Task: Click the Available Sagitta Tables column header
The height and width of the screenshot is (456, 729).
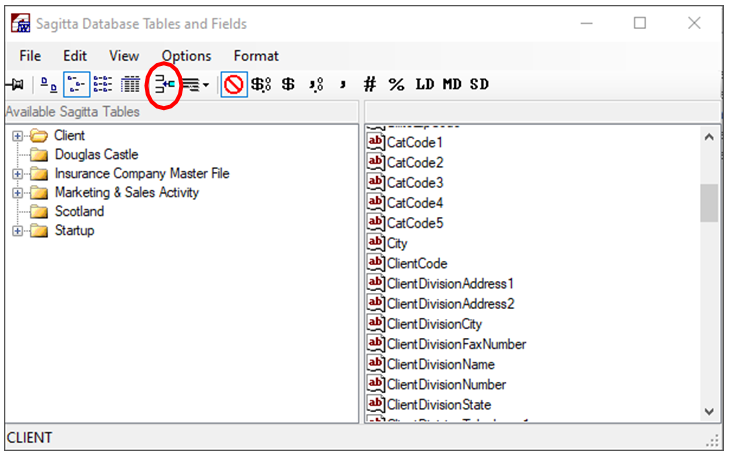Action: click(x=181, y=112)
